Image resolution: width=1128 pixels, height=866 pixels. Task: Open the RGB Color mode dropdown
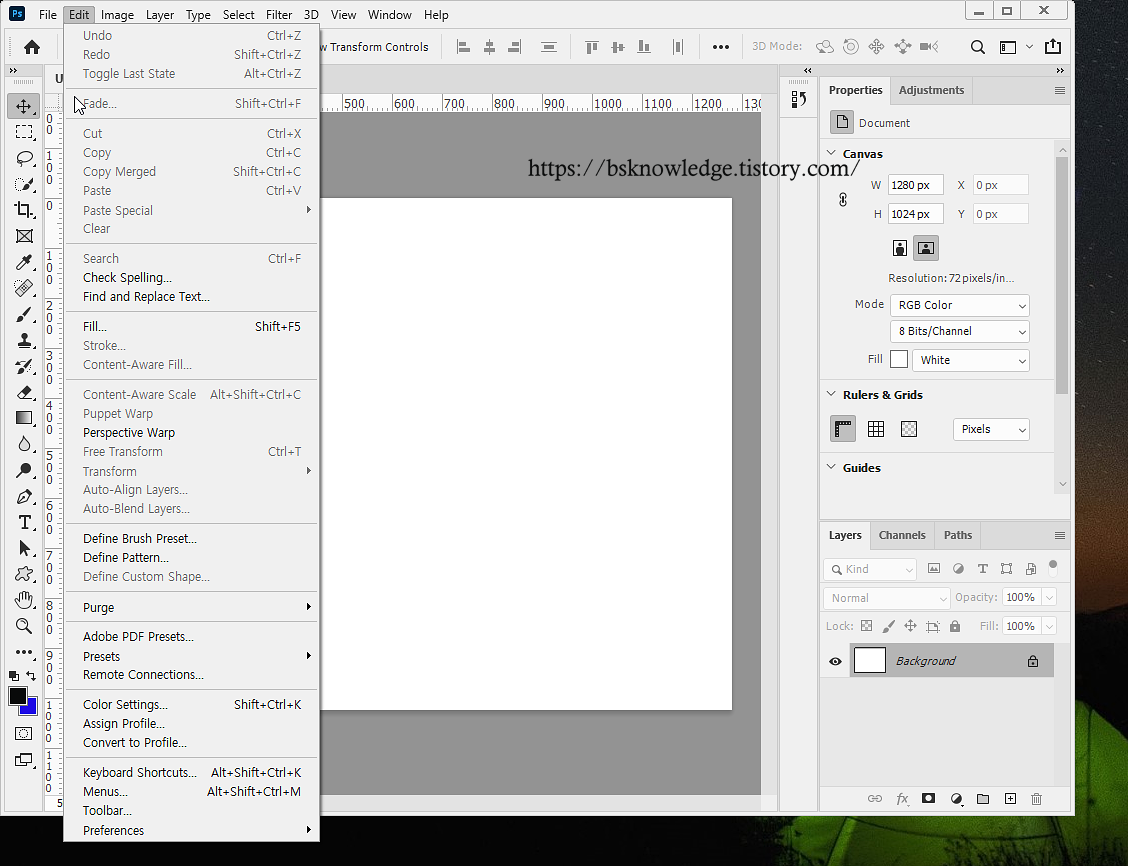(960, 305)
